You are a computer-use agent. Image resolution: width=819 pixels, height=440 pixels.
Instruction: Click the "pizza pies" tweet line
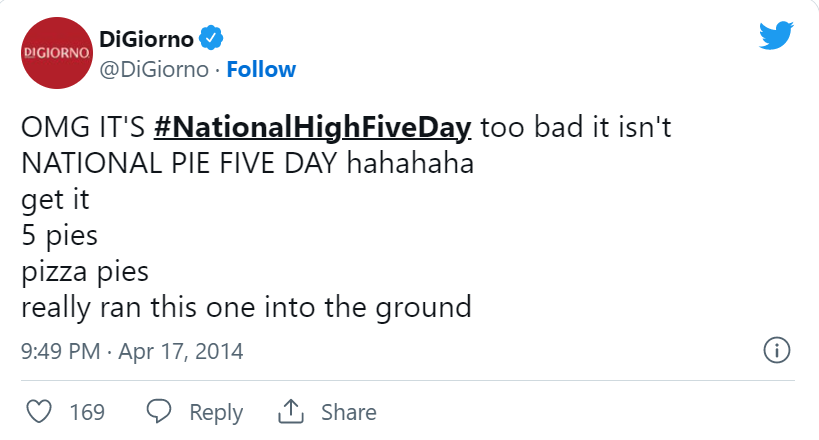tap(85, 271)
